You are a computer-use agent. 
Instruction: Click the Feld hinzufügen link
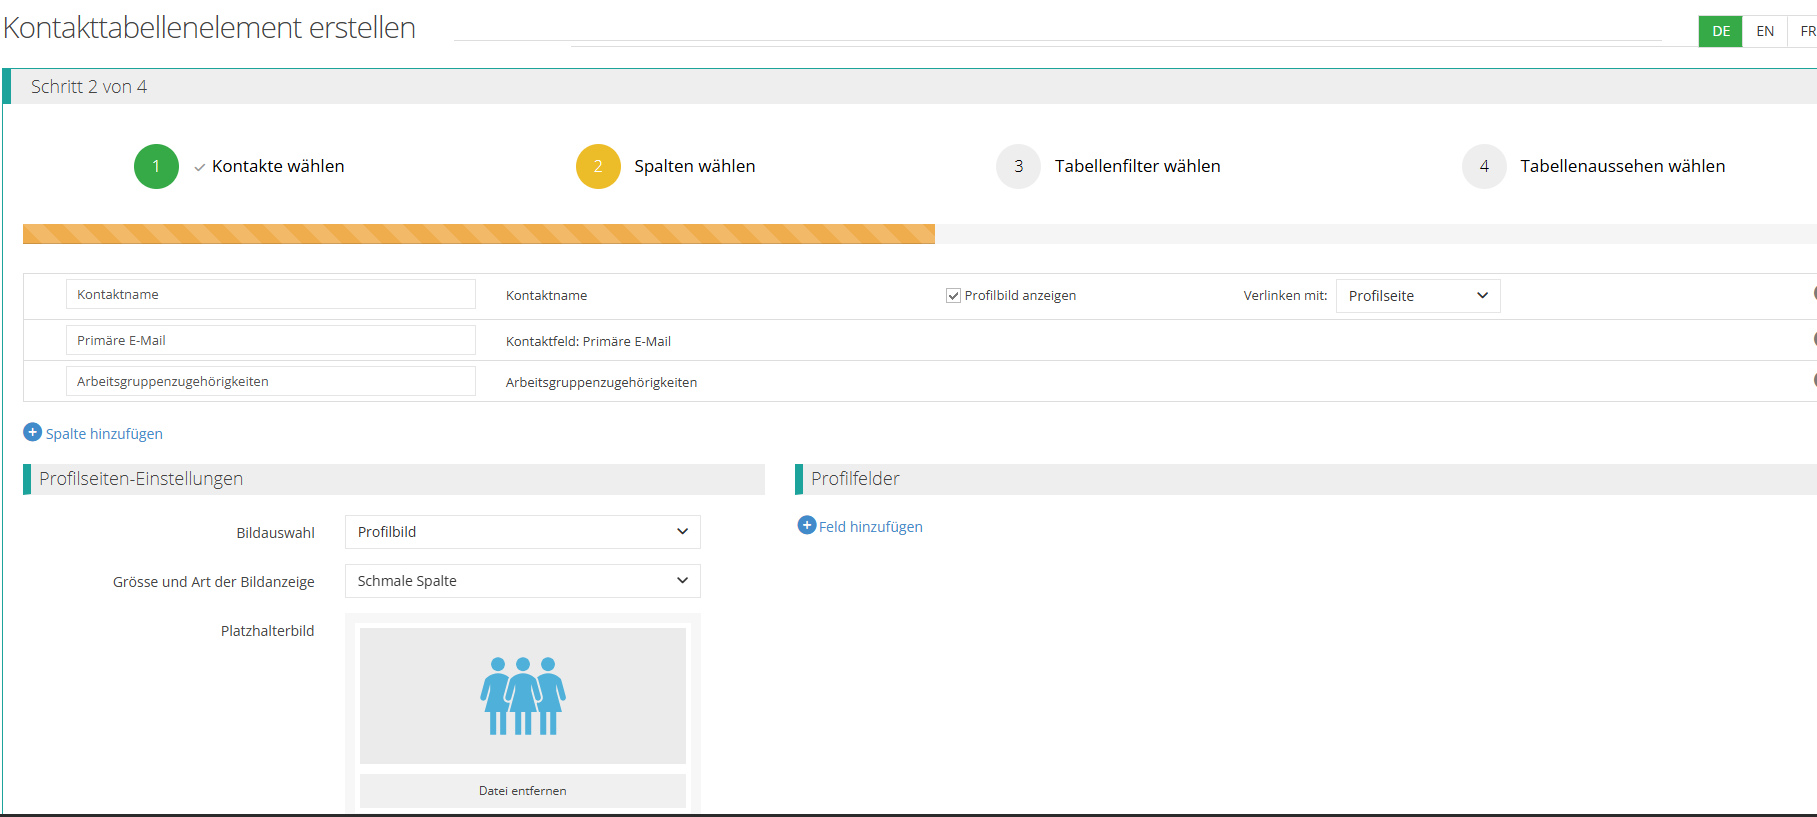[871, 527]
